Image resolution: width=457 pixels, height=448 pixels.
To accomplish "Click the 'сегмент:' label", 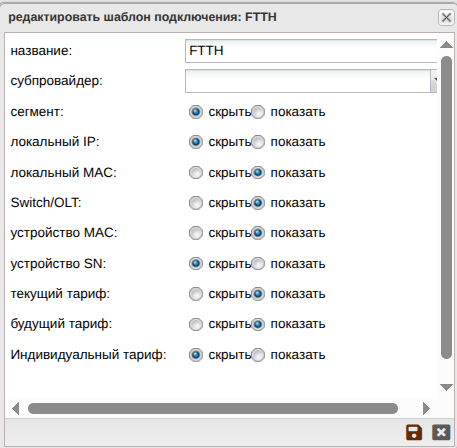I will [x=37, y=112].
